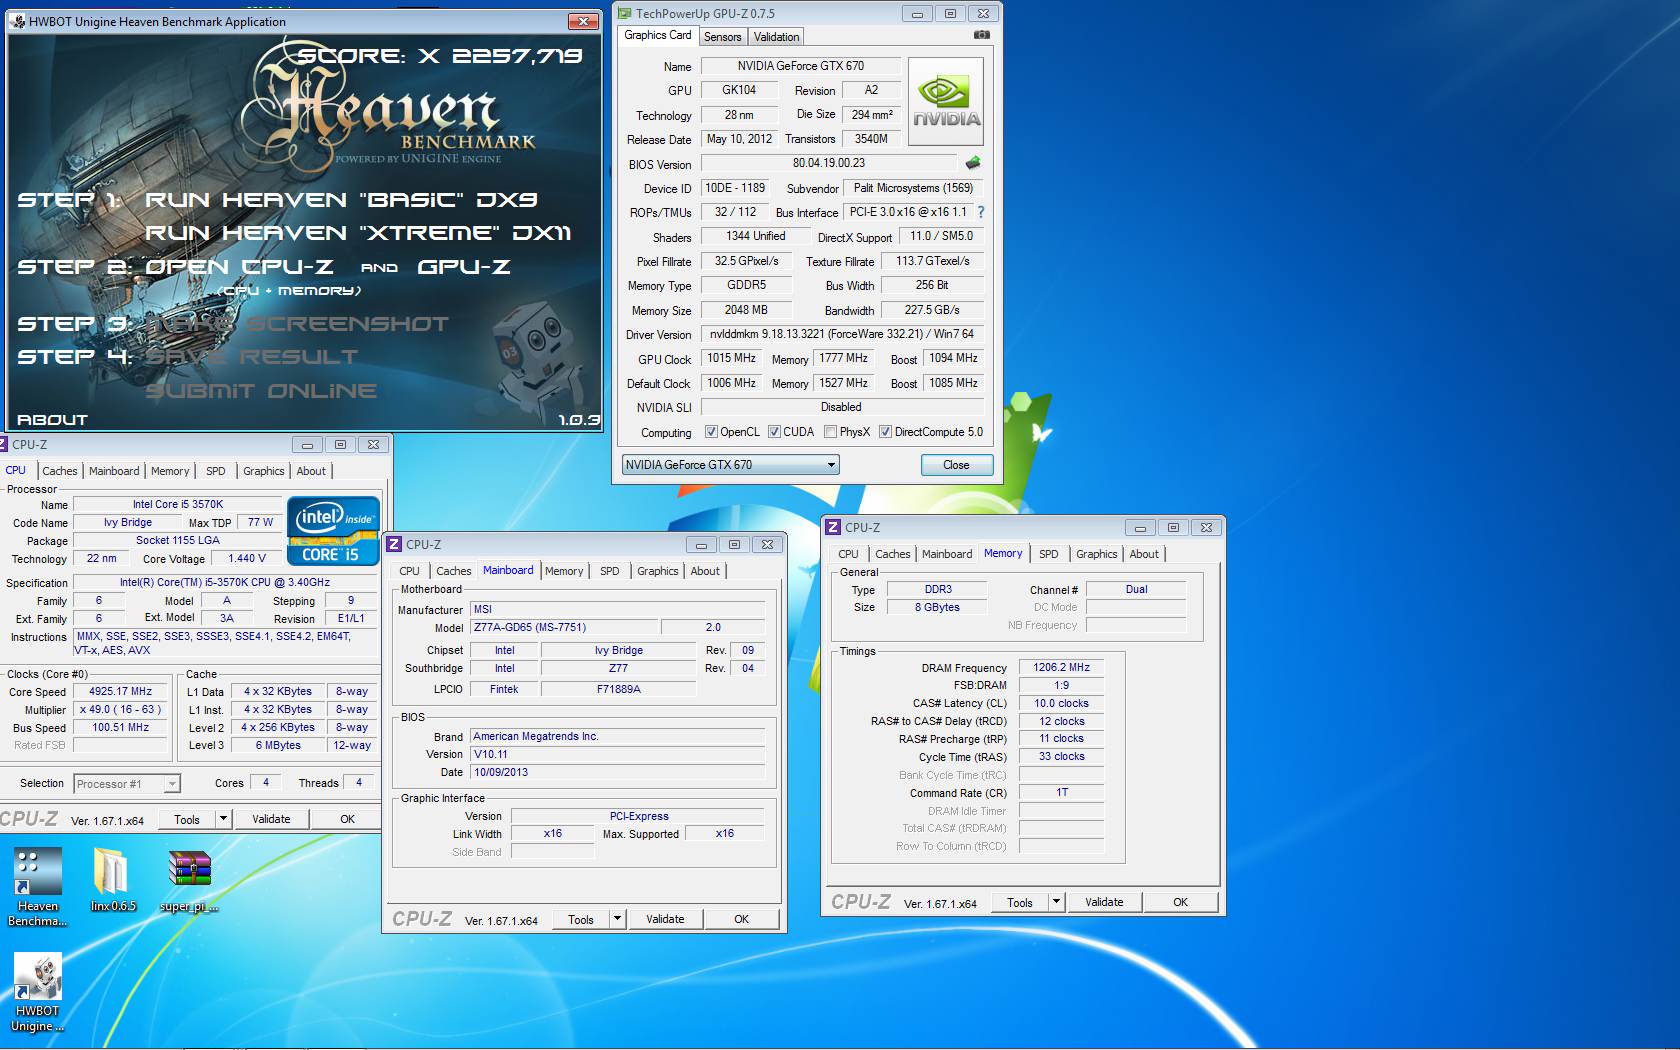
Task: Click the DRAM Frequency value 1206.2 MHz
Action: [1061, 667]
